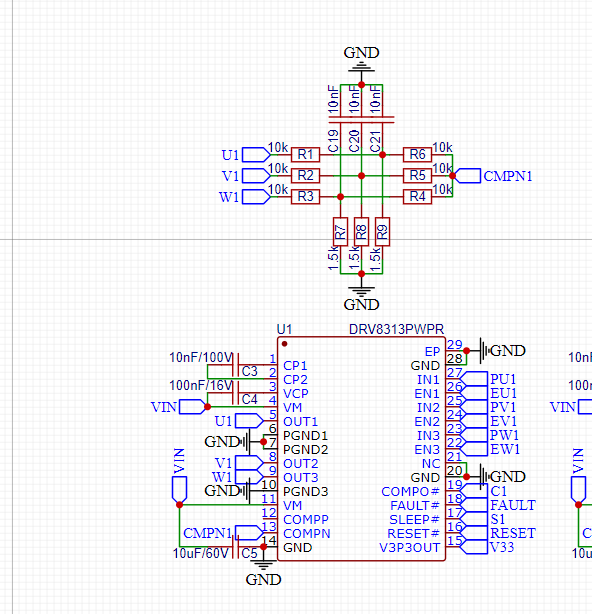592x614 pixels.
Task: Select resistor R4 symbol
Action: coord(417,196)
